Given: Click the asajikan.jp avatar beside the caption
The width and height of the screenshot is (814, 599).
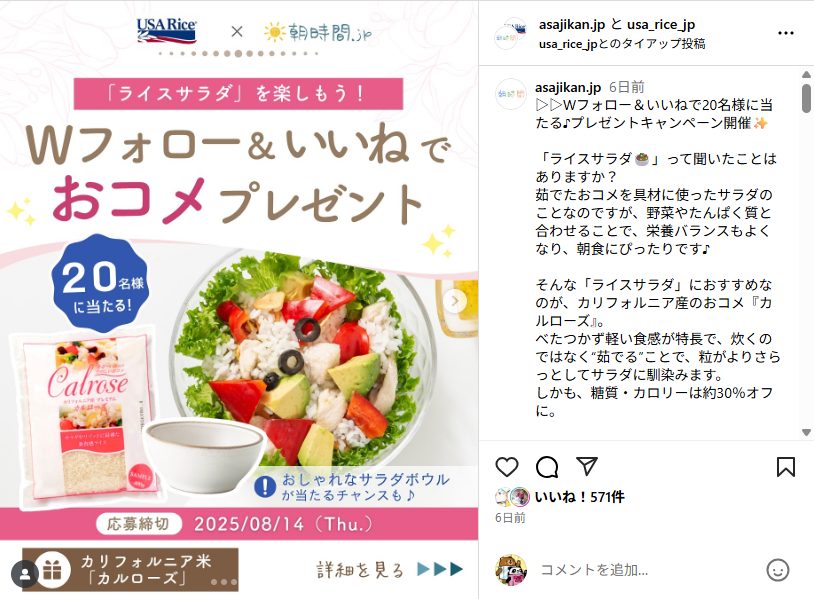Looking at the screenshot, I should pyautogui.click(x=510, y=94).
